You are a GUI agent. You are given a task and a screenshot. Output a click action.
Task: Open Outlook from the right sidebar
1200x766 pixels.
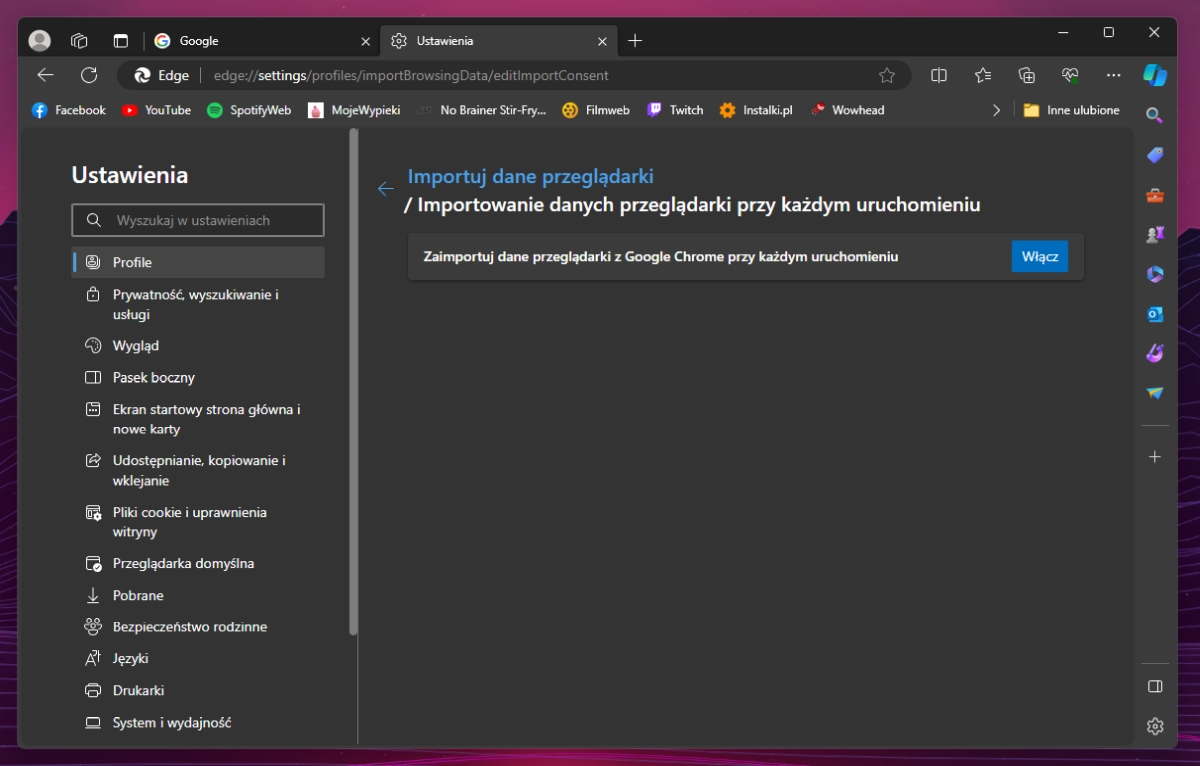coord(1154,313)
